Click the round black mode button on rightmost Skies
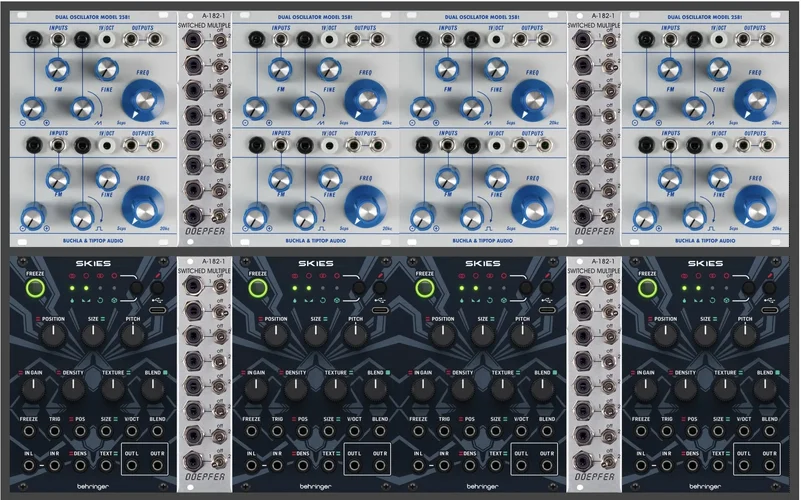 (748, 288)
